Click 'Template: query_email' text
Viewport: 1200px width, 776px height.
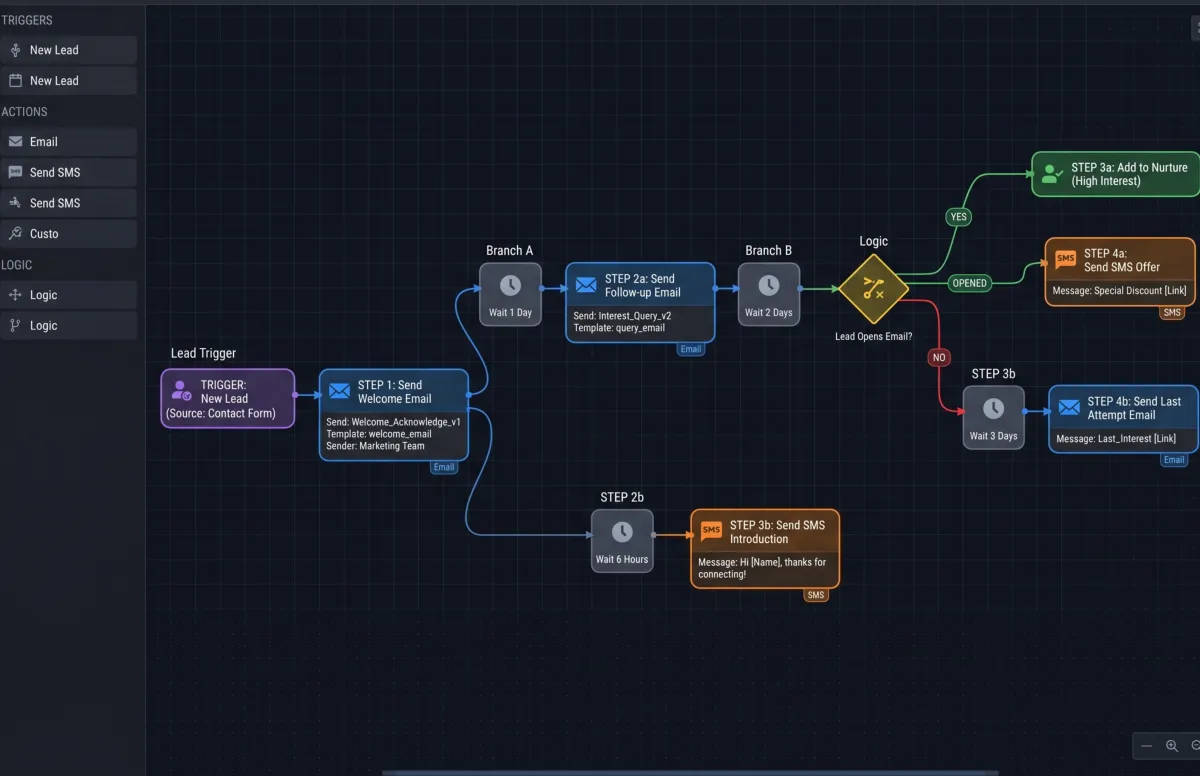point(619,328)
